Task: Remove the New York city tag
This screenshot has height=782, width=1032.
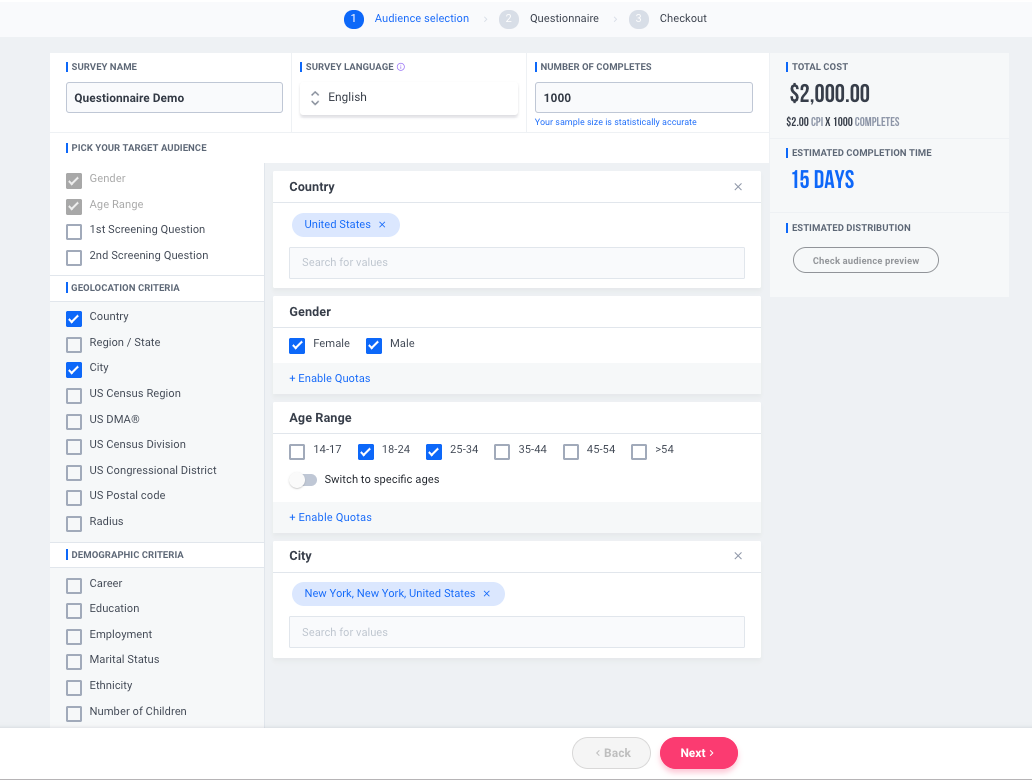Action: point(486,594)
